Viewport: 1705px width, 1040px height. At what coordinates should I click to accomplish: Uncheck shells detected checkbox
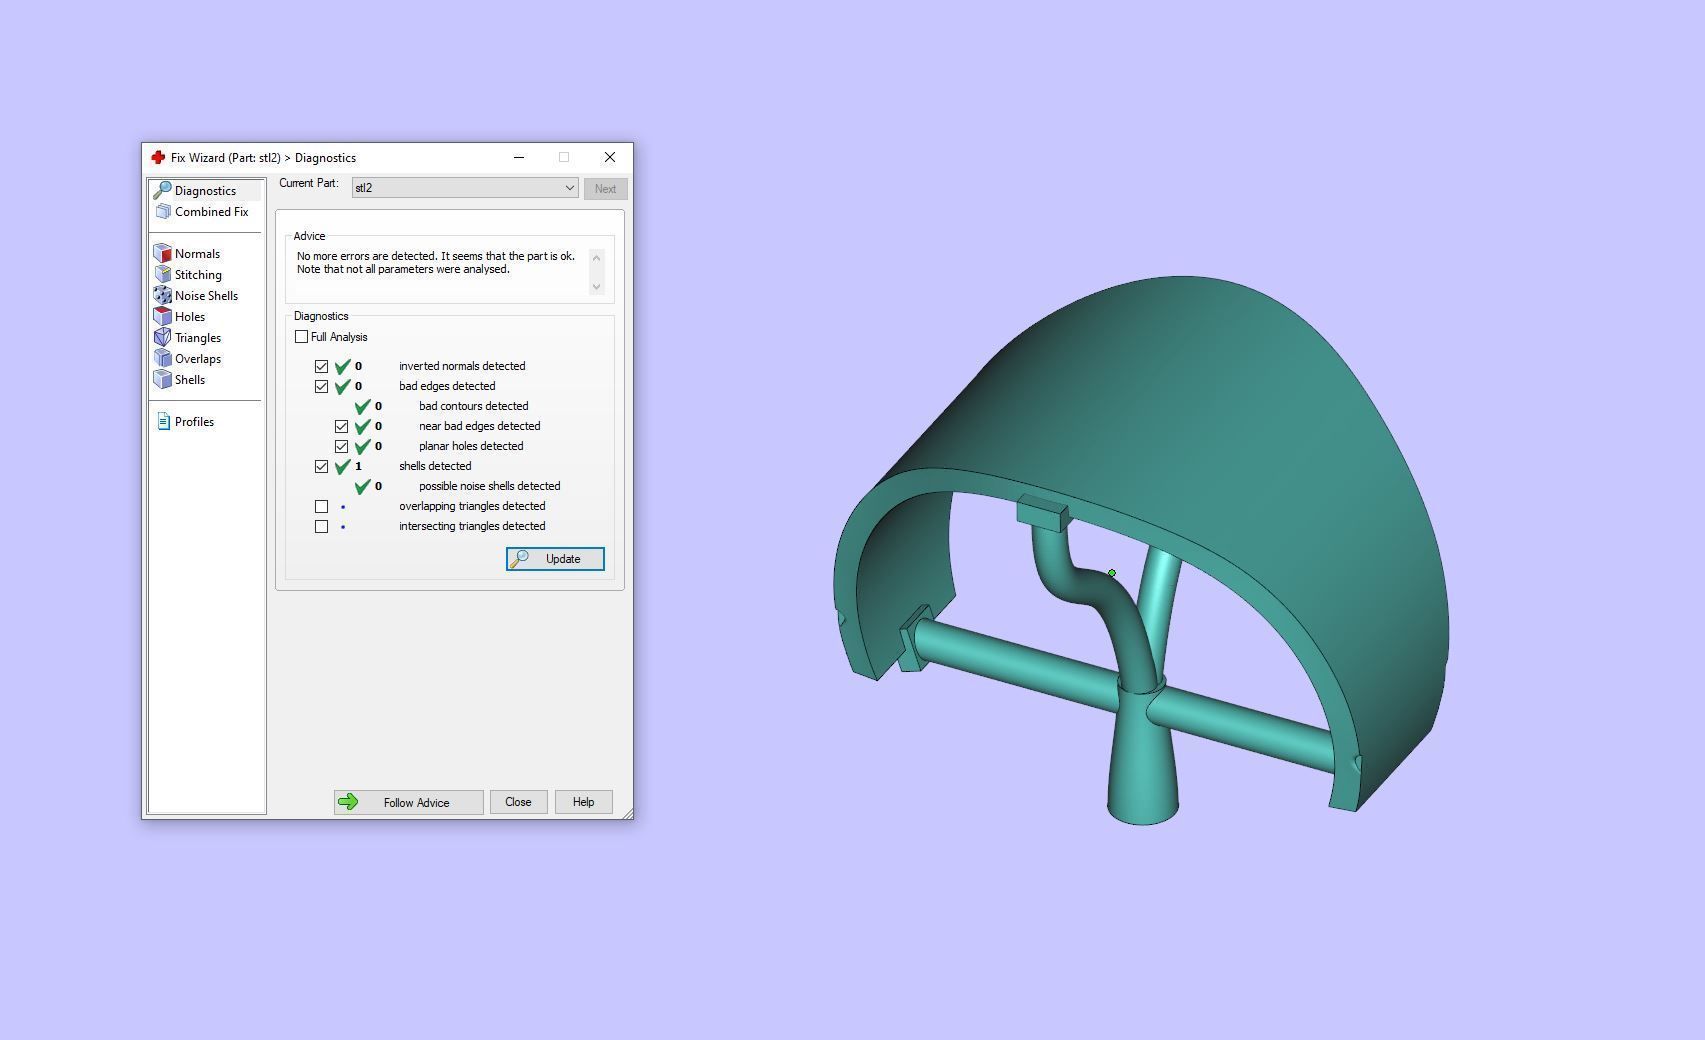click(x=321, y=466)
